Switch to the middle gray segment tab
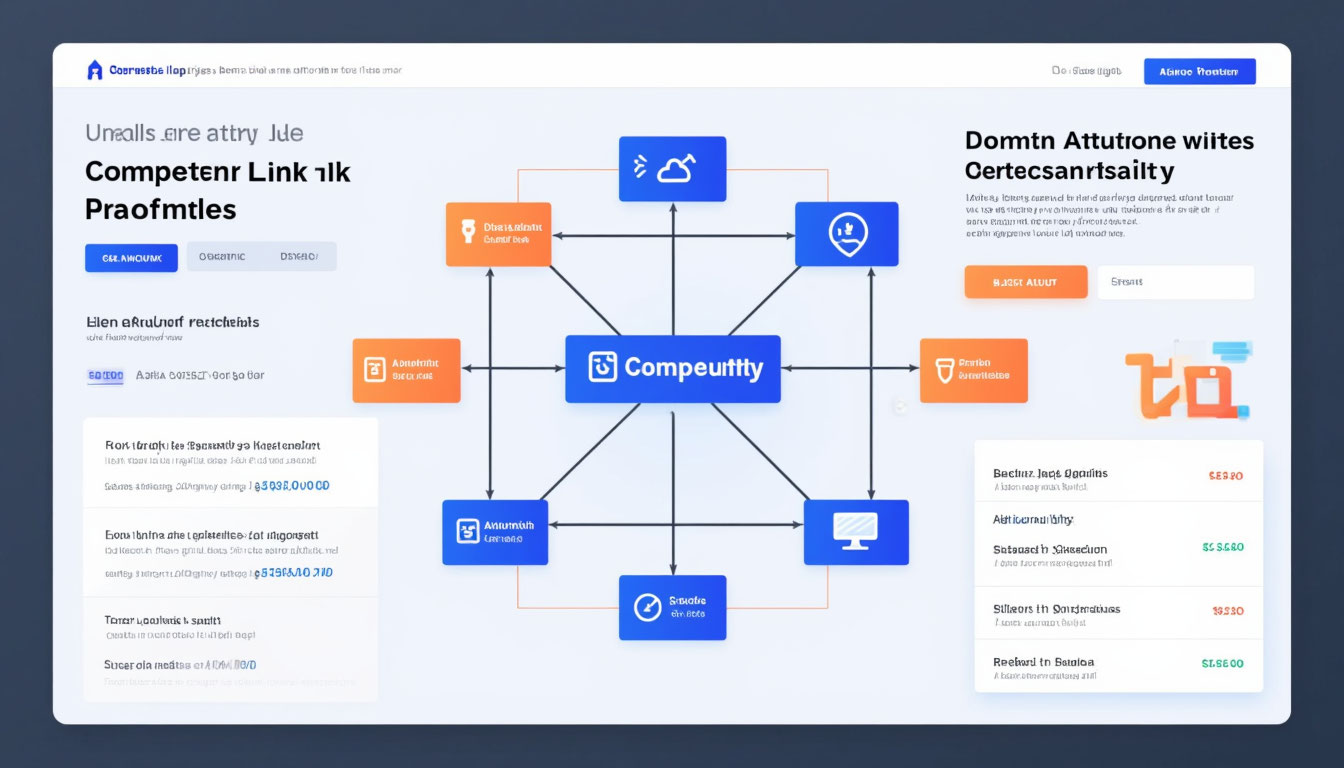This screenshot has width=1344, height=768. pos(222,257)
